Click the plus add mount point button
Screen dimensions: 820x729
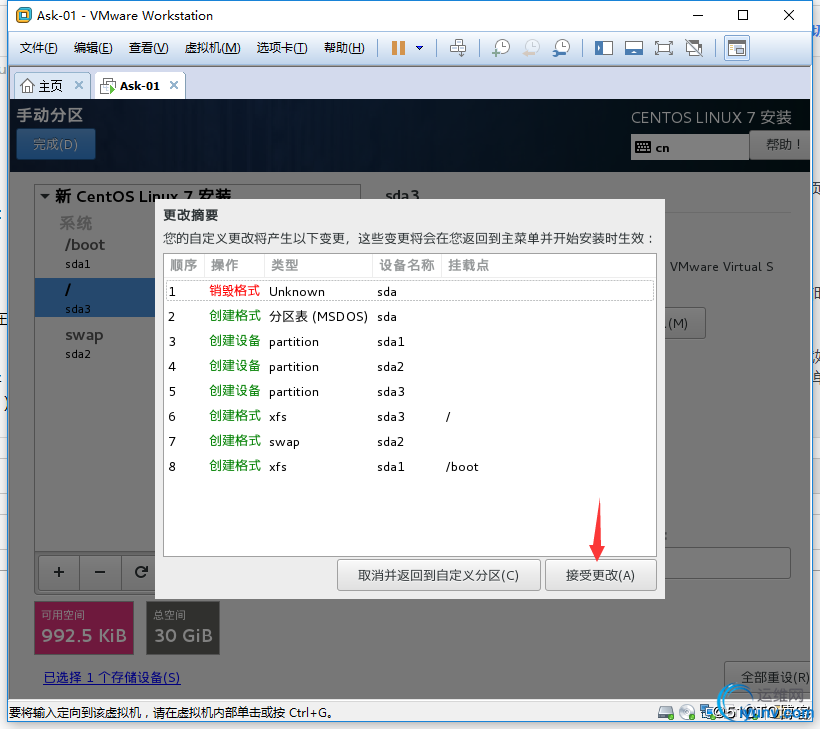[59, 572]
